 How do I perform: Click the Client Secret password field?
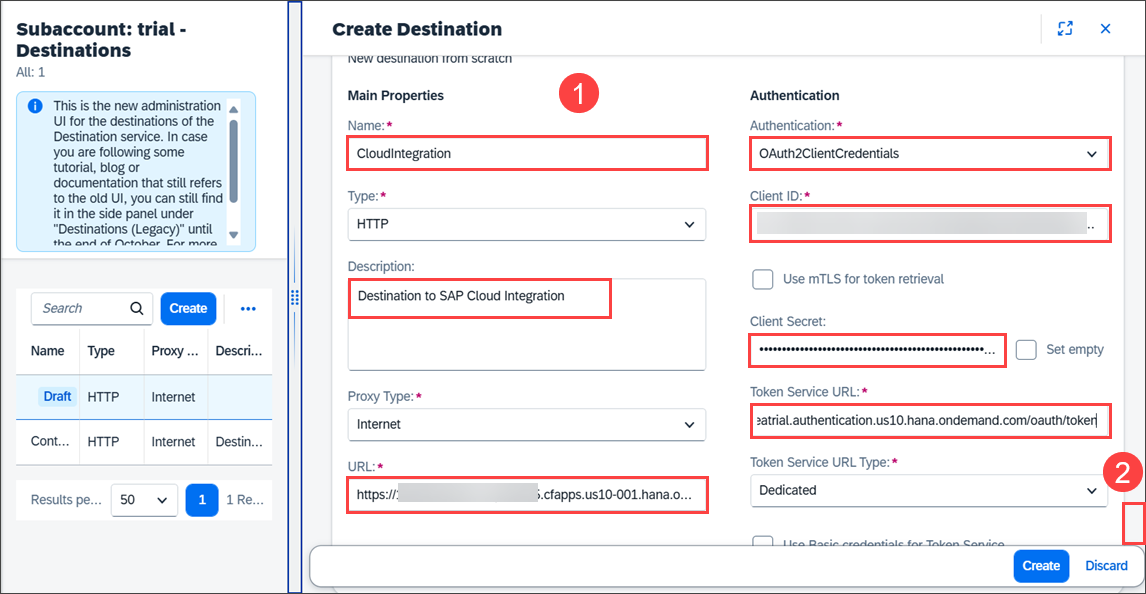point(877,350)
